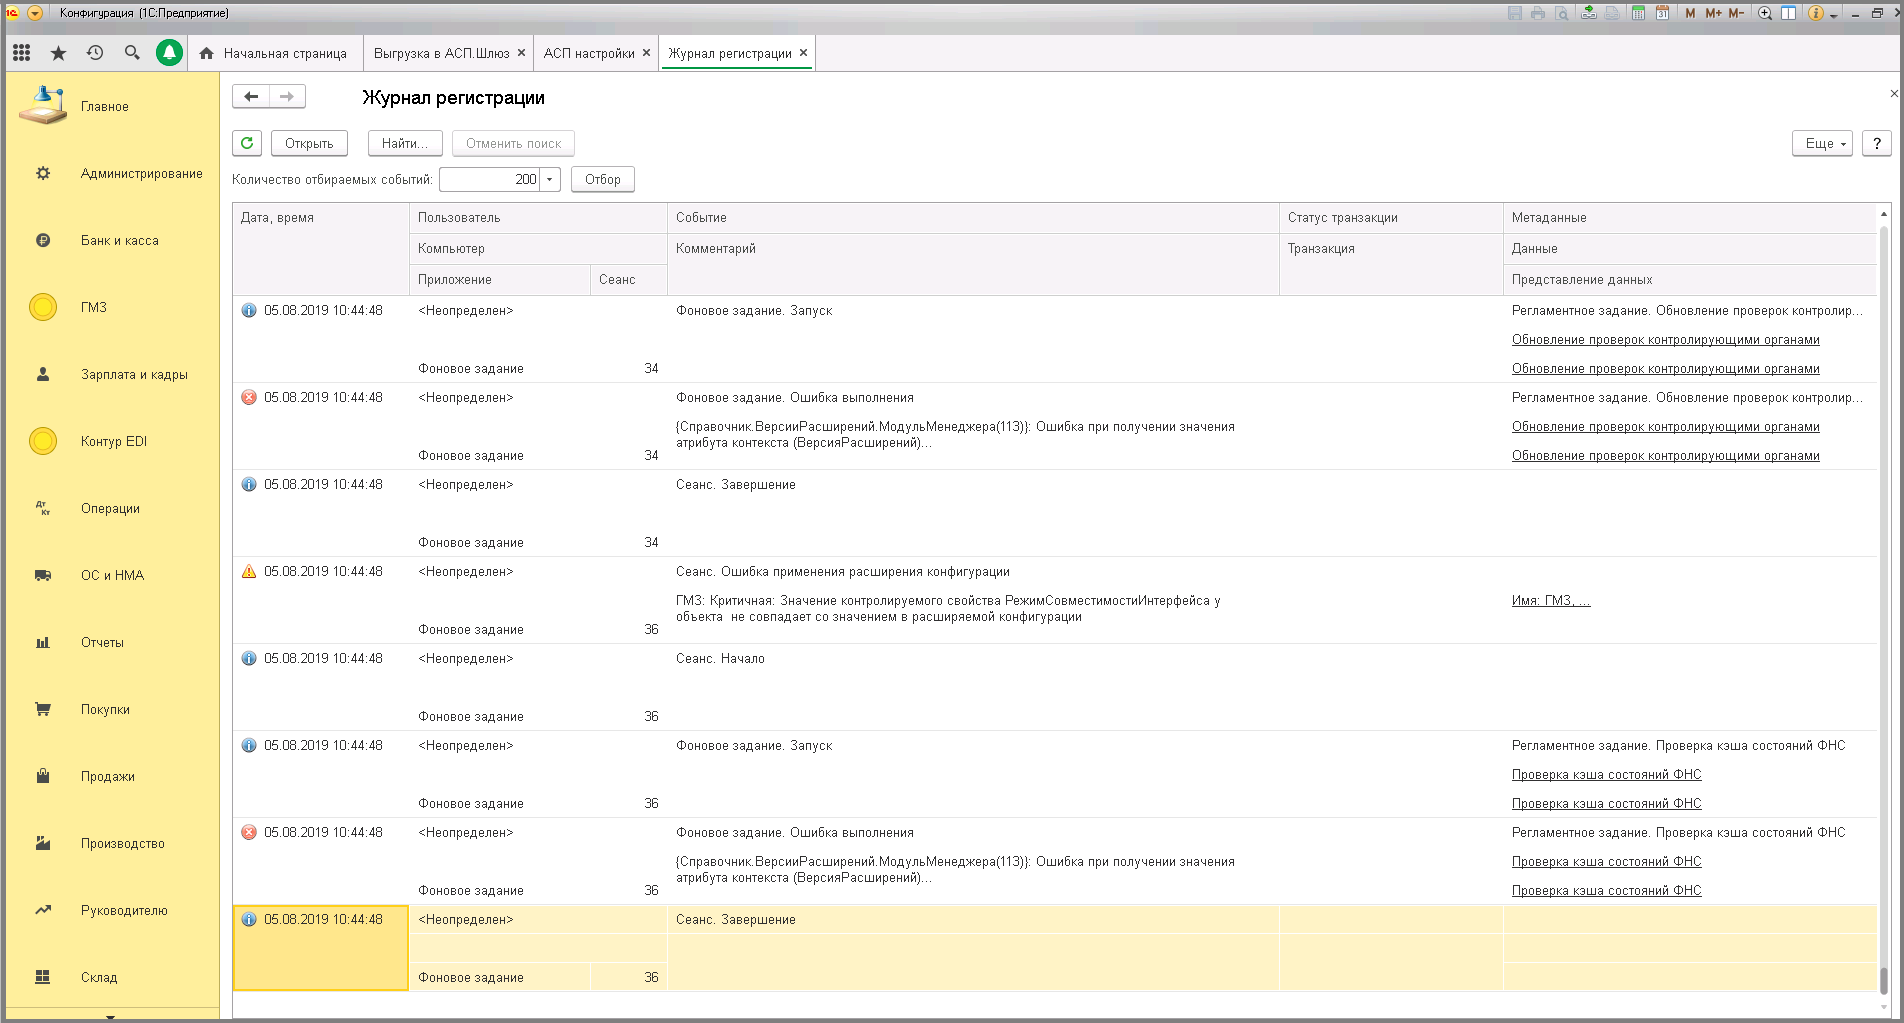Open the Производство section
The image size is (1904, 1023).
(x=112, y=844)
